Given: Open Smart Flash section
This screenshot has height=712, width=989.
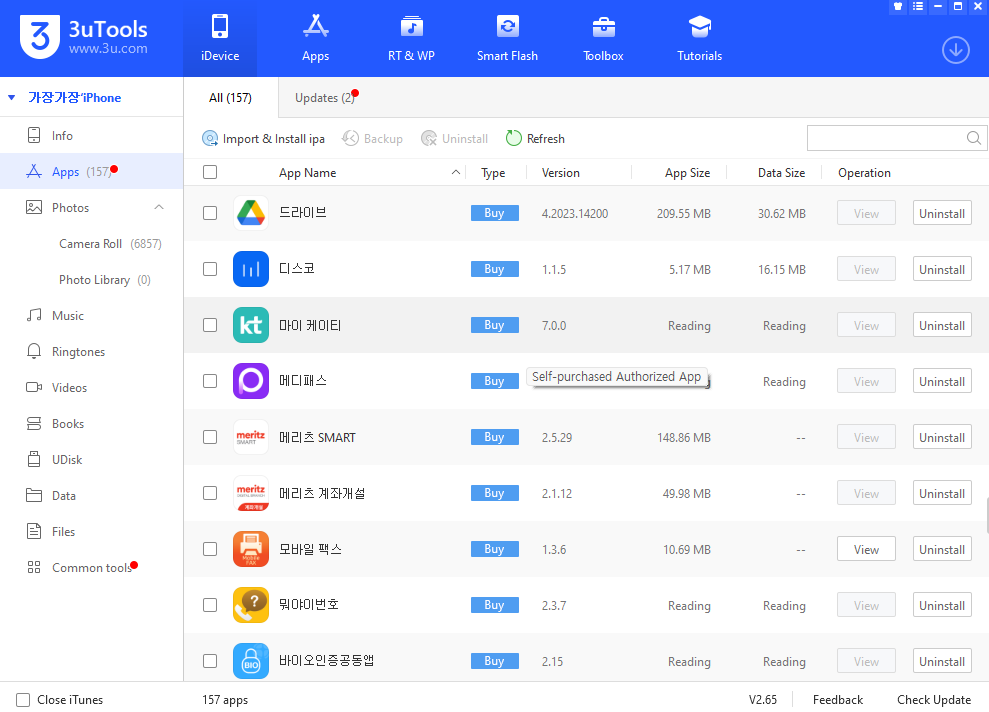Looking at the screenshot, I should (x=507, y=38).
